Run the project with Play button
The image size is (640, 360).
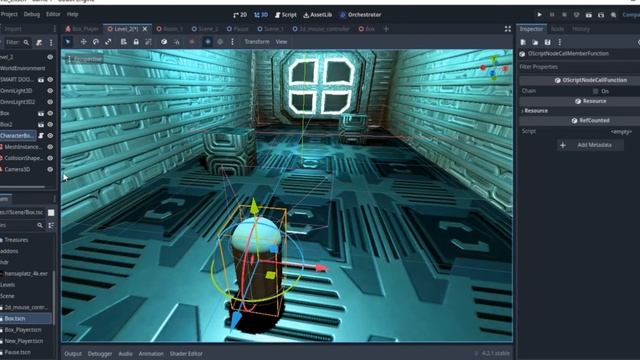pyautogui.click(x=539, y=15)
